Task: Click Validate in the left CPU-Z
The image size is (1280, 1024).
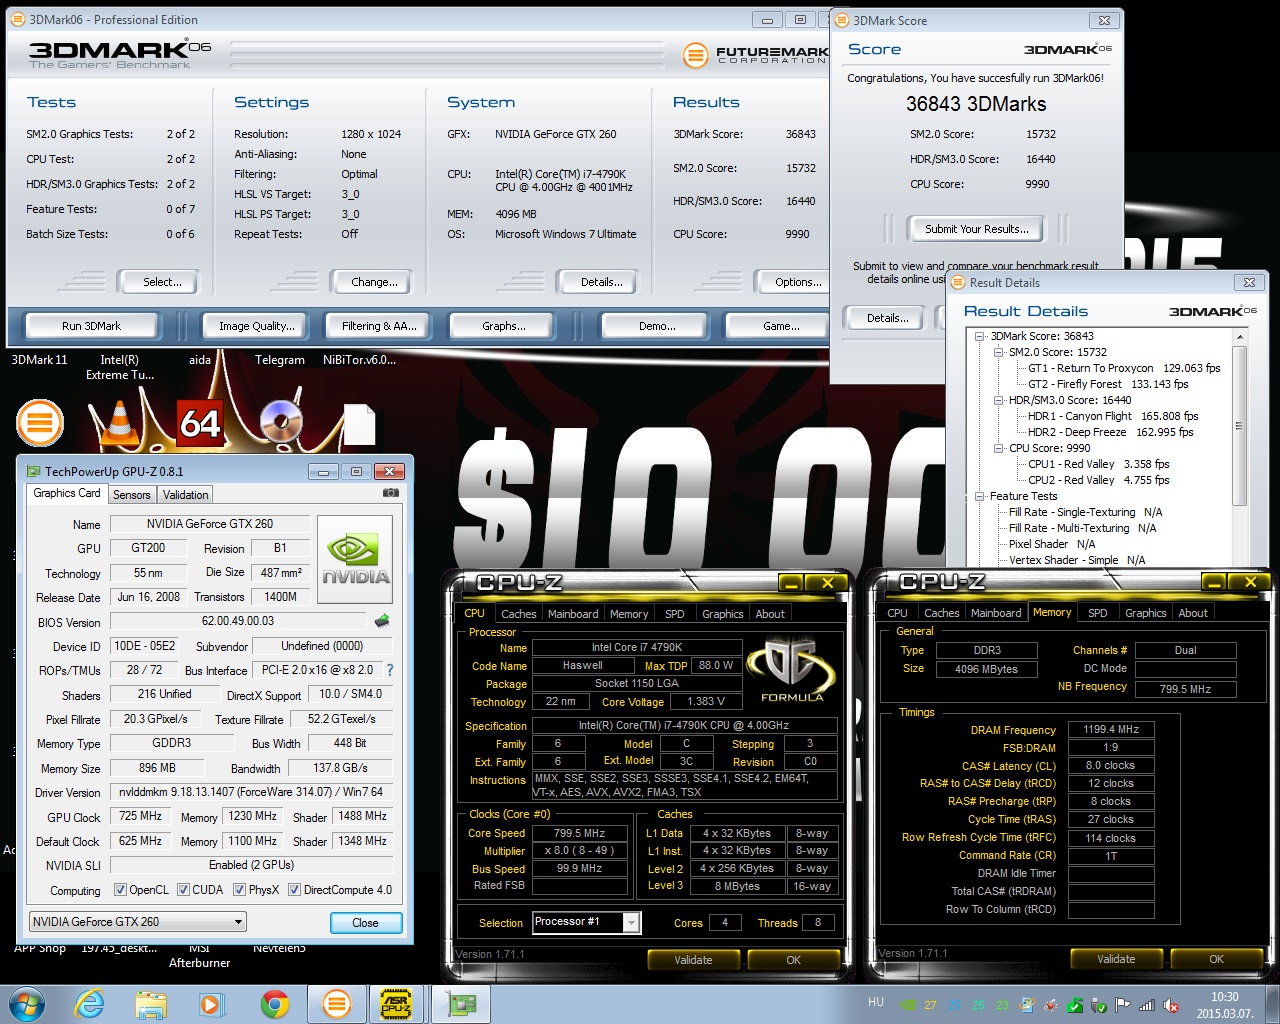Action: pos(693,960)
